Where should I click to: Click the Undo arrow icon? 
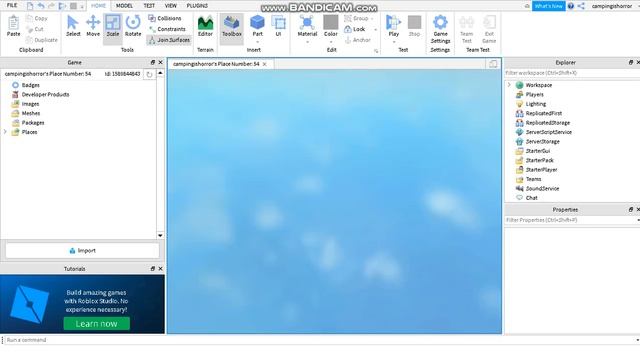(x=41, y=6)
